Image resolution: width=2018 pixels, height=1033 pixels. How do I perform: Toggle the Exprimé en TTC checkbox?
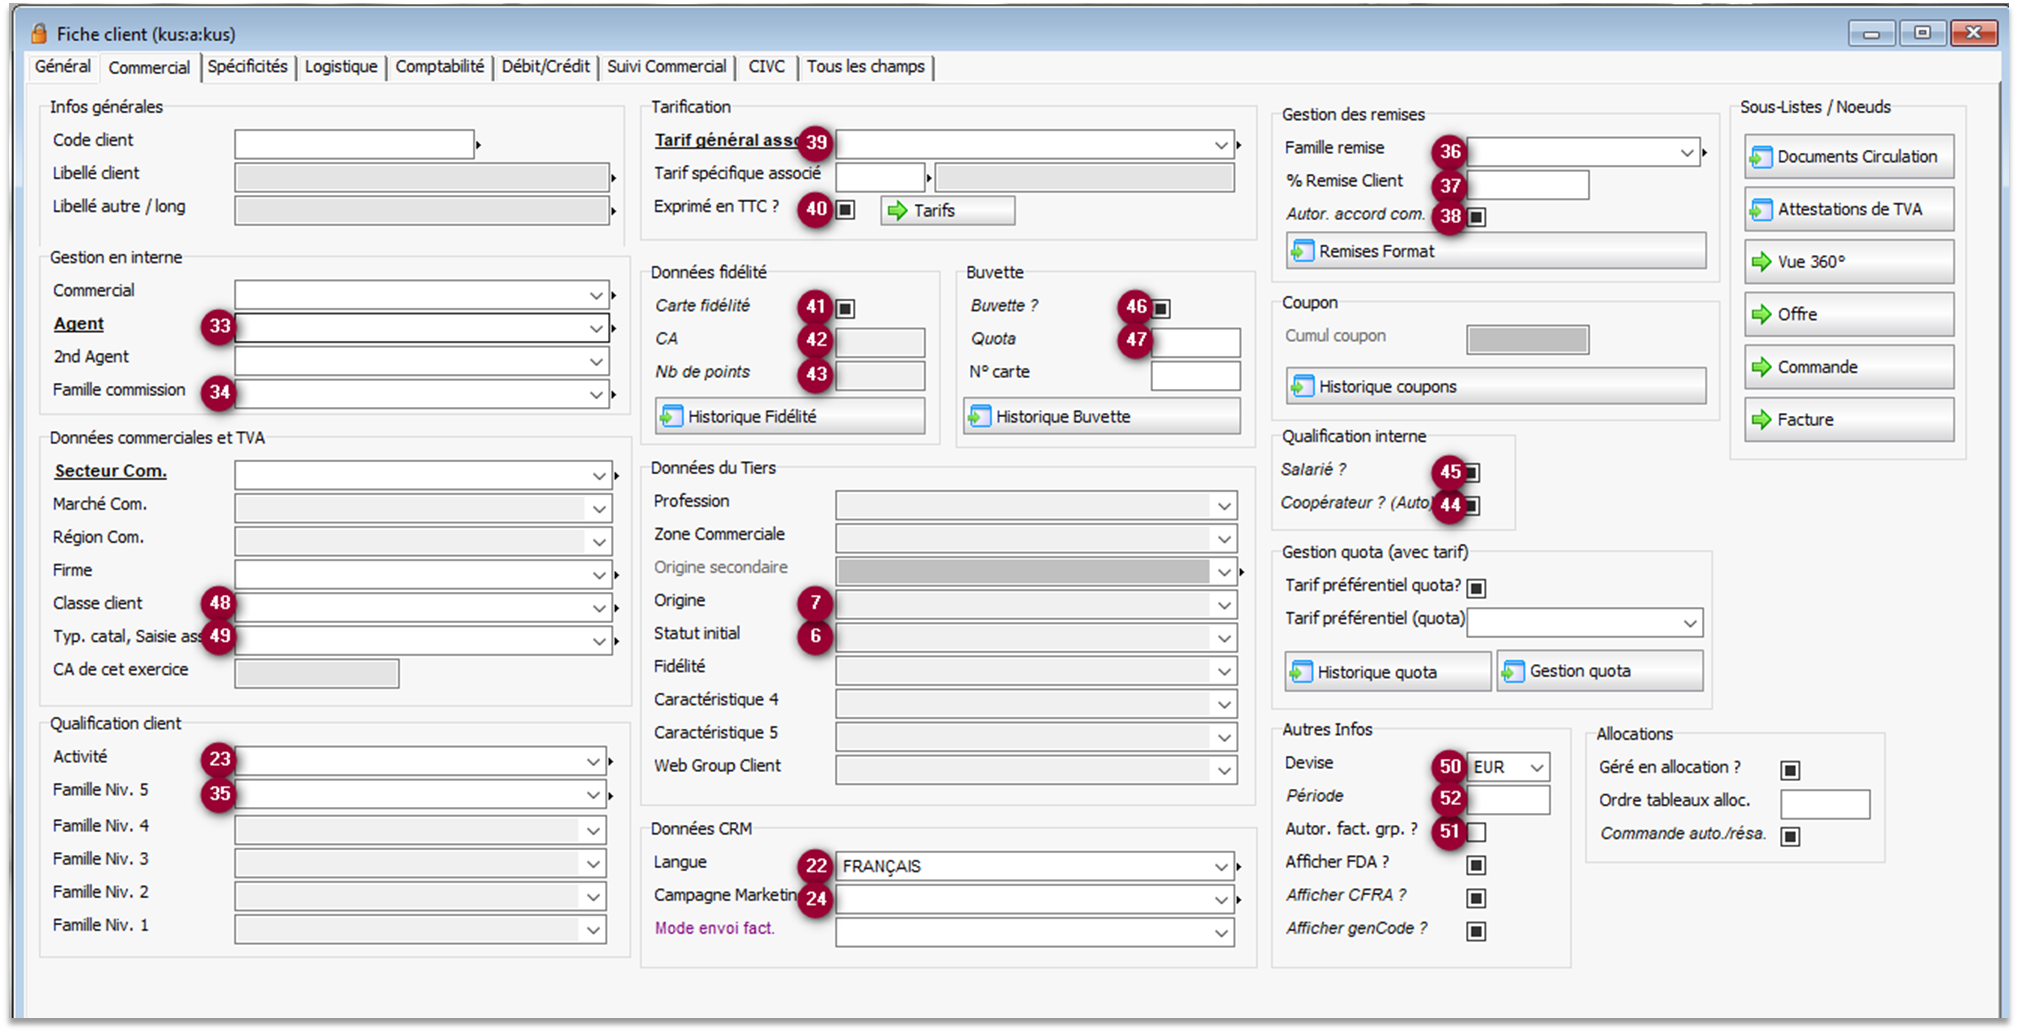846,210
